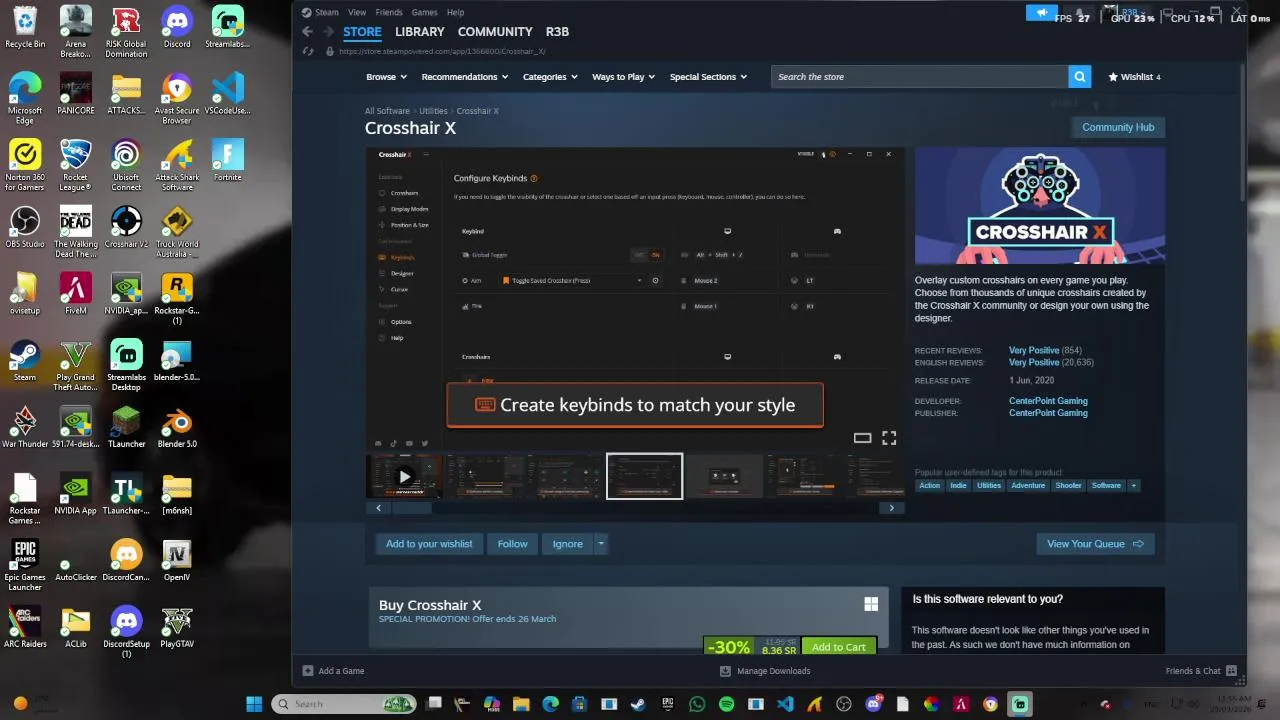Click Add to your wishlist button
This screenshot has height=720, width=1280.
coord(429,544)
